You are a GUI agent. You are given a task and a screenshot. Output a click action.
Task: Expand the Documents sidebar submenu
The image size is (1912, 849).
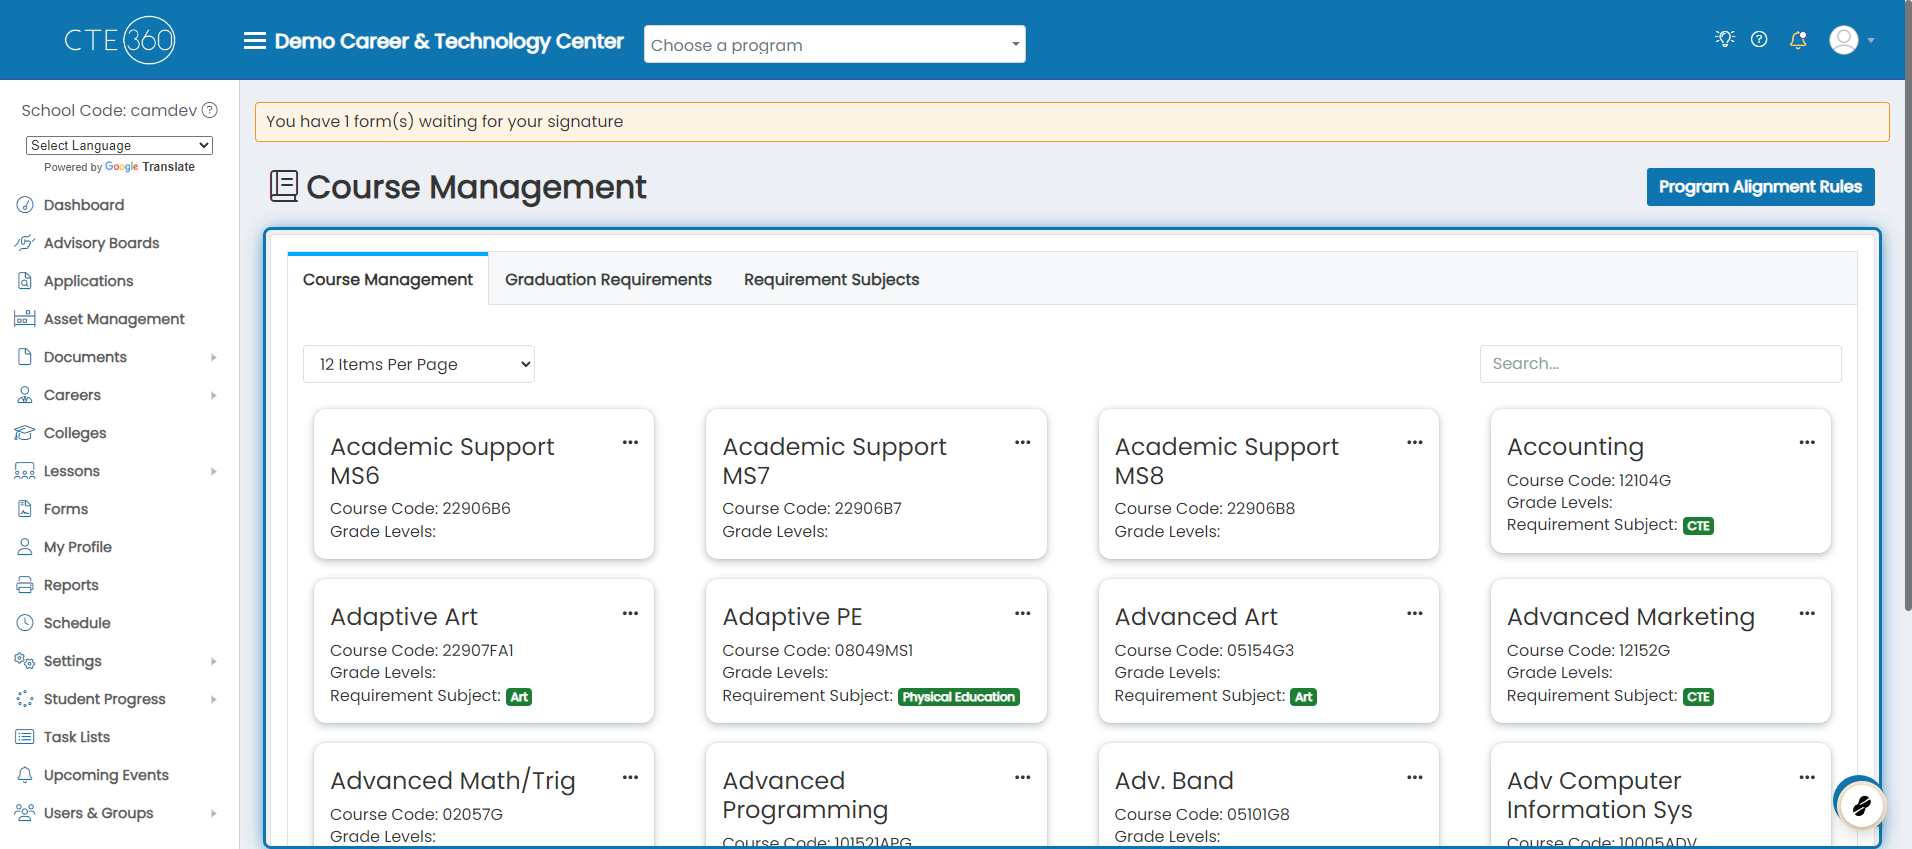click(x=213, y=357)
